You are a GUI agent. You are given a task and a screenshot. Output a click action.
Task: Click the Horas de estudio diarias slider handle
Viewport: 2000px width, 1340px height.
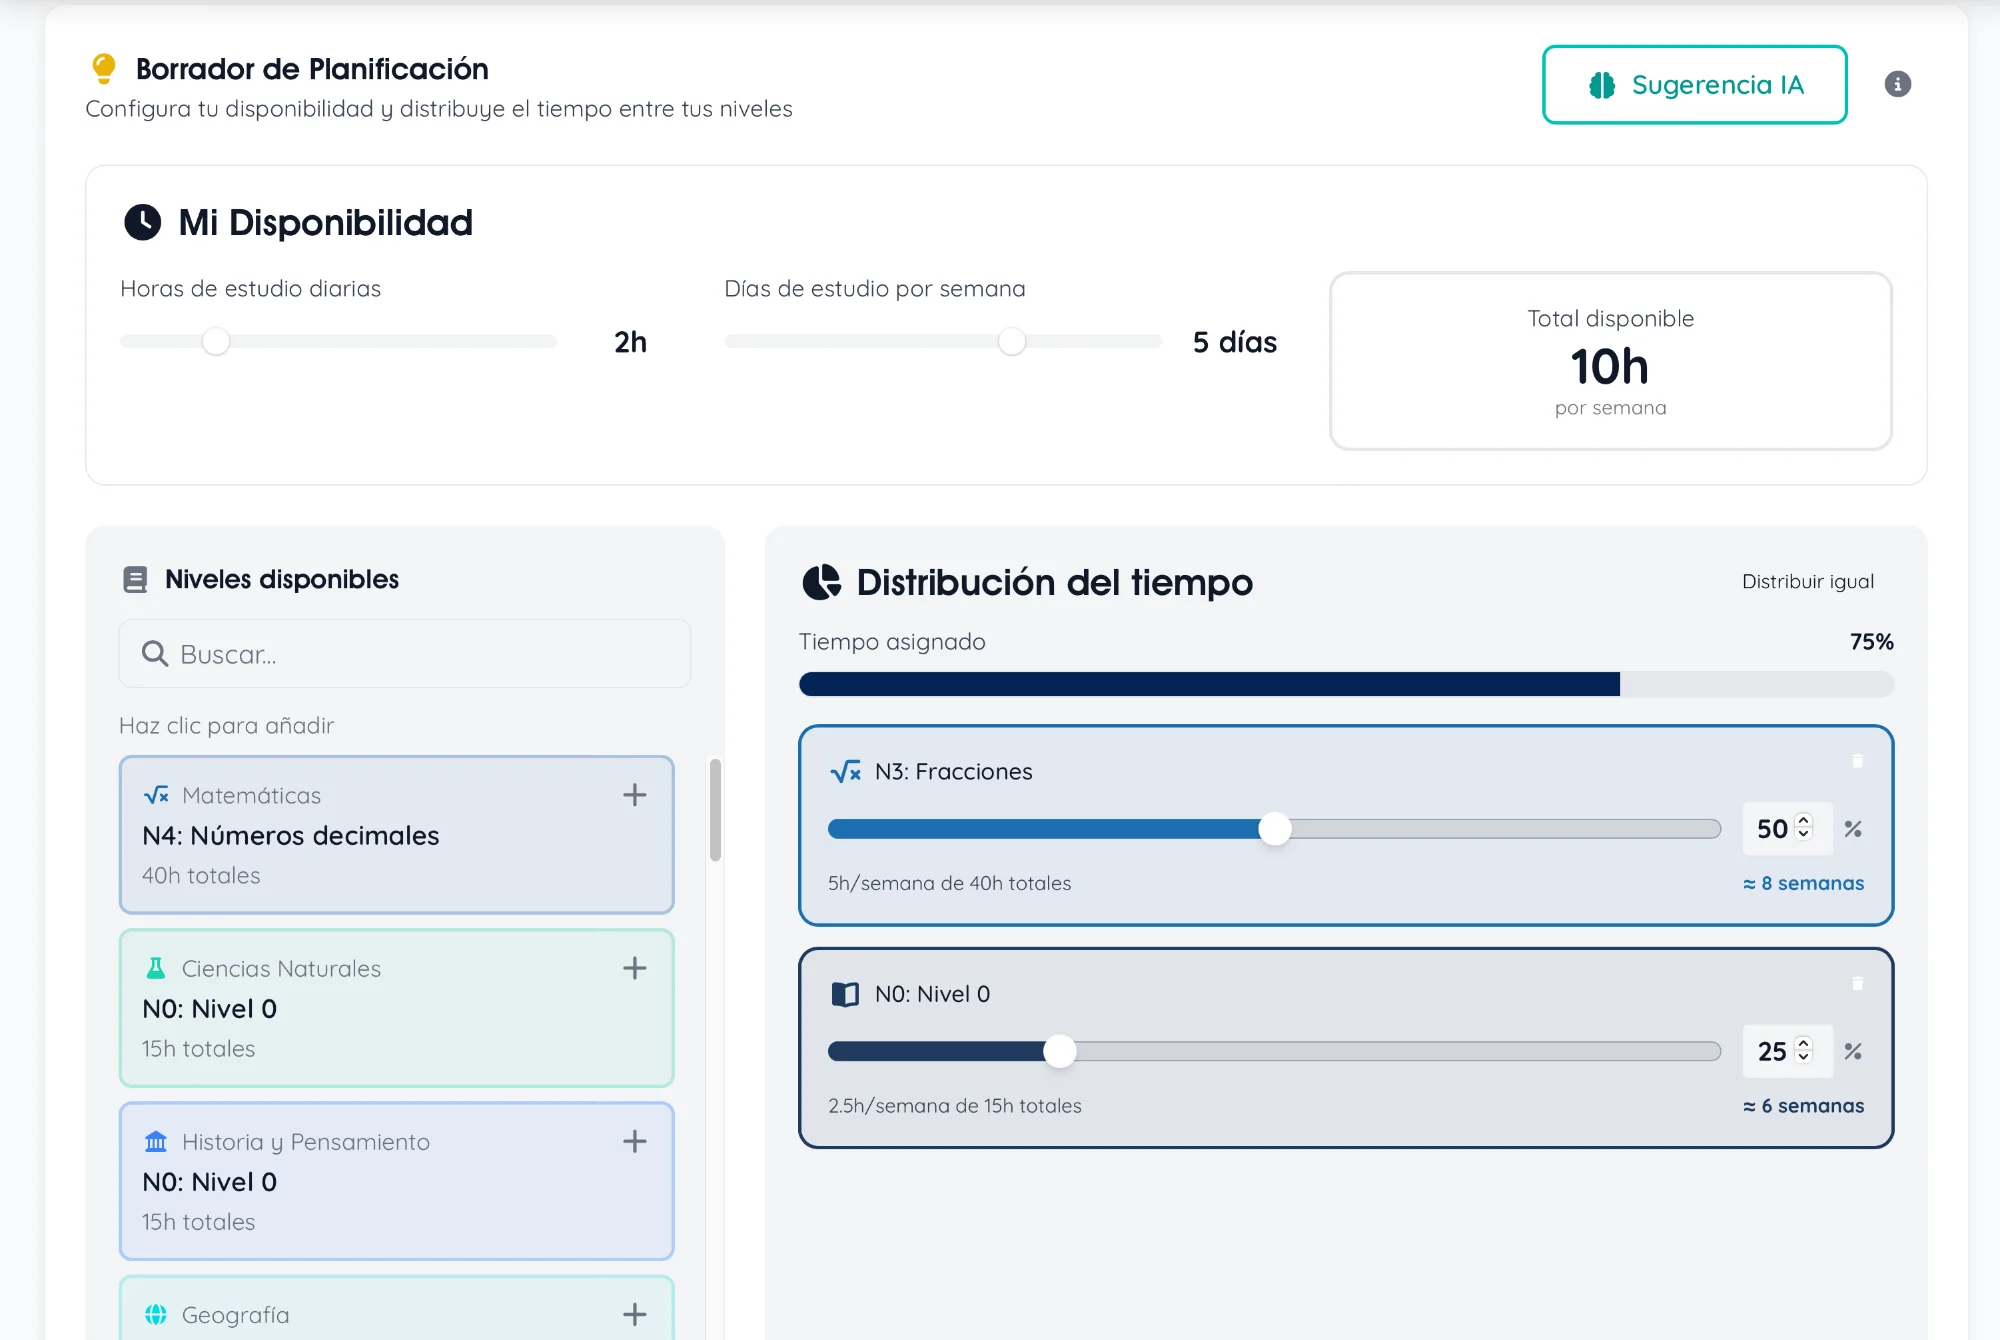click(216, 341)
